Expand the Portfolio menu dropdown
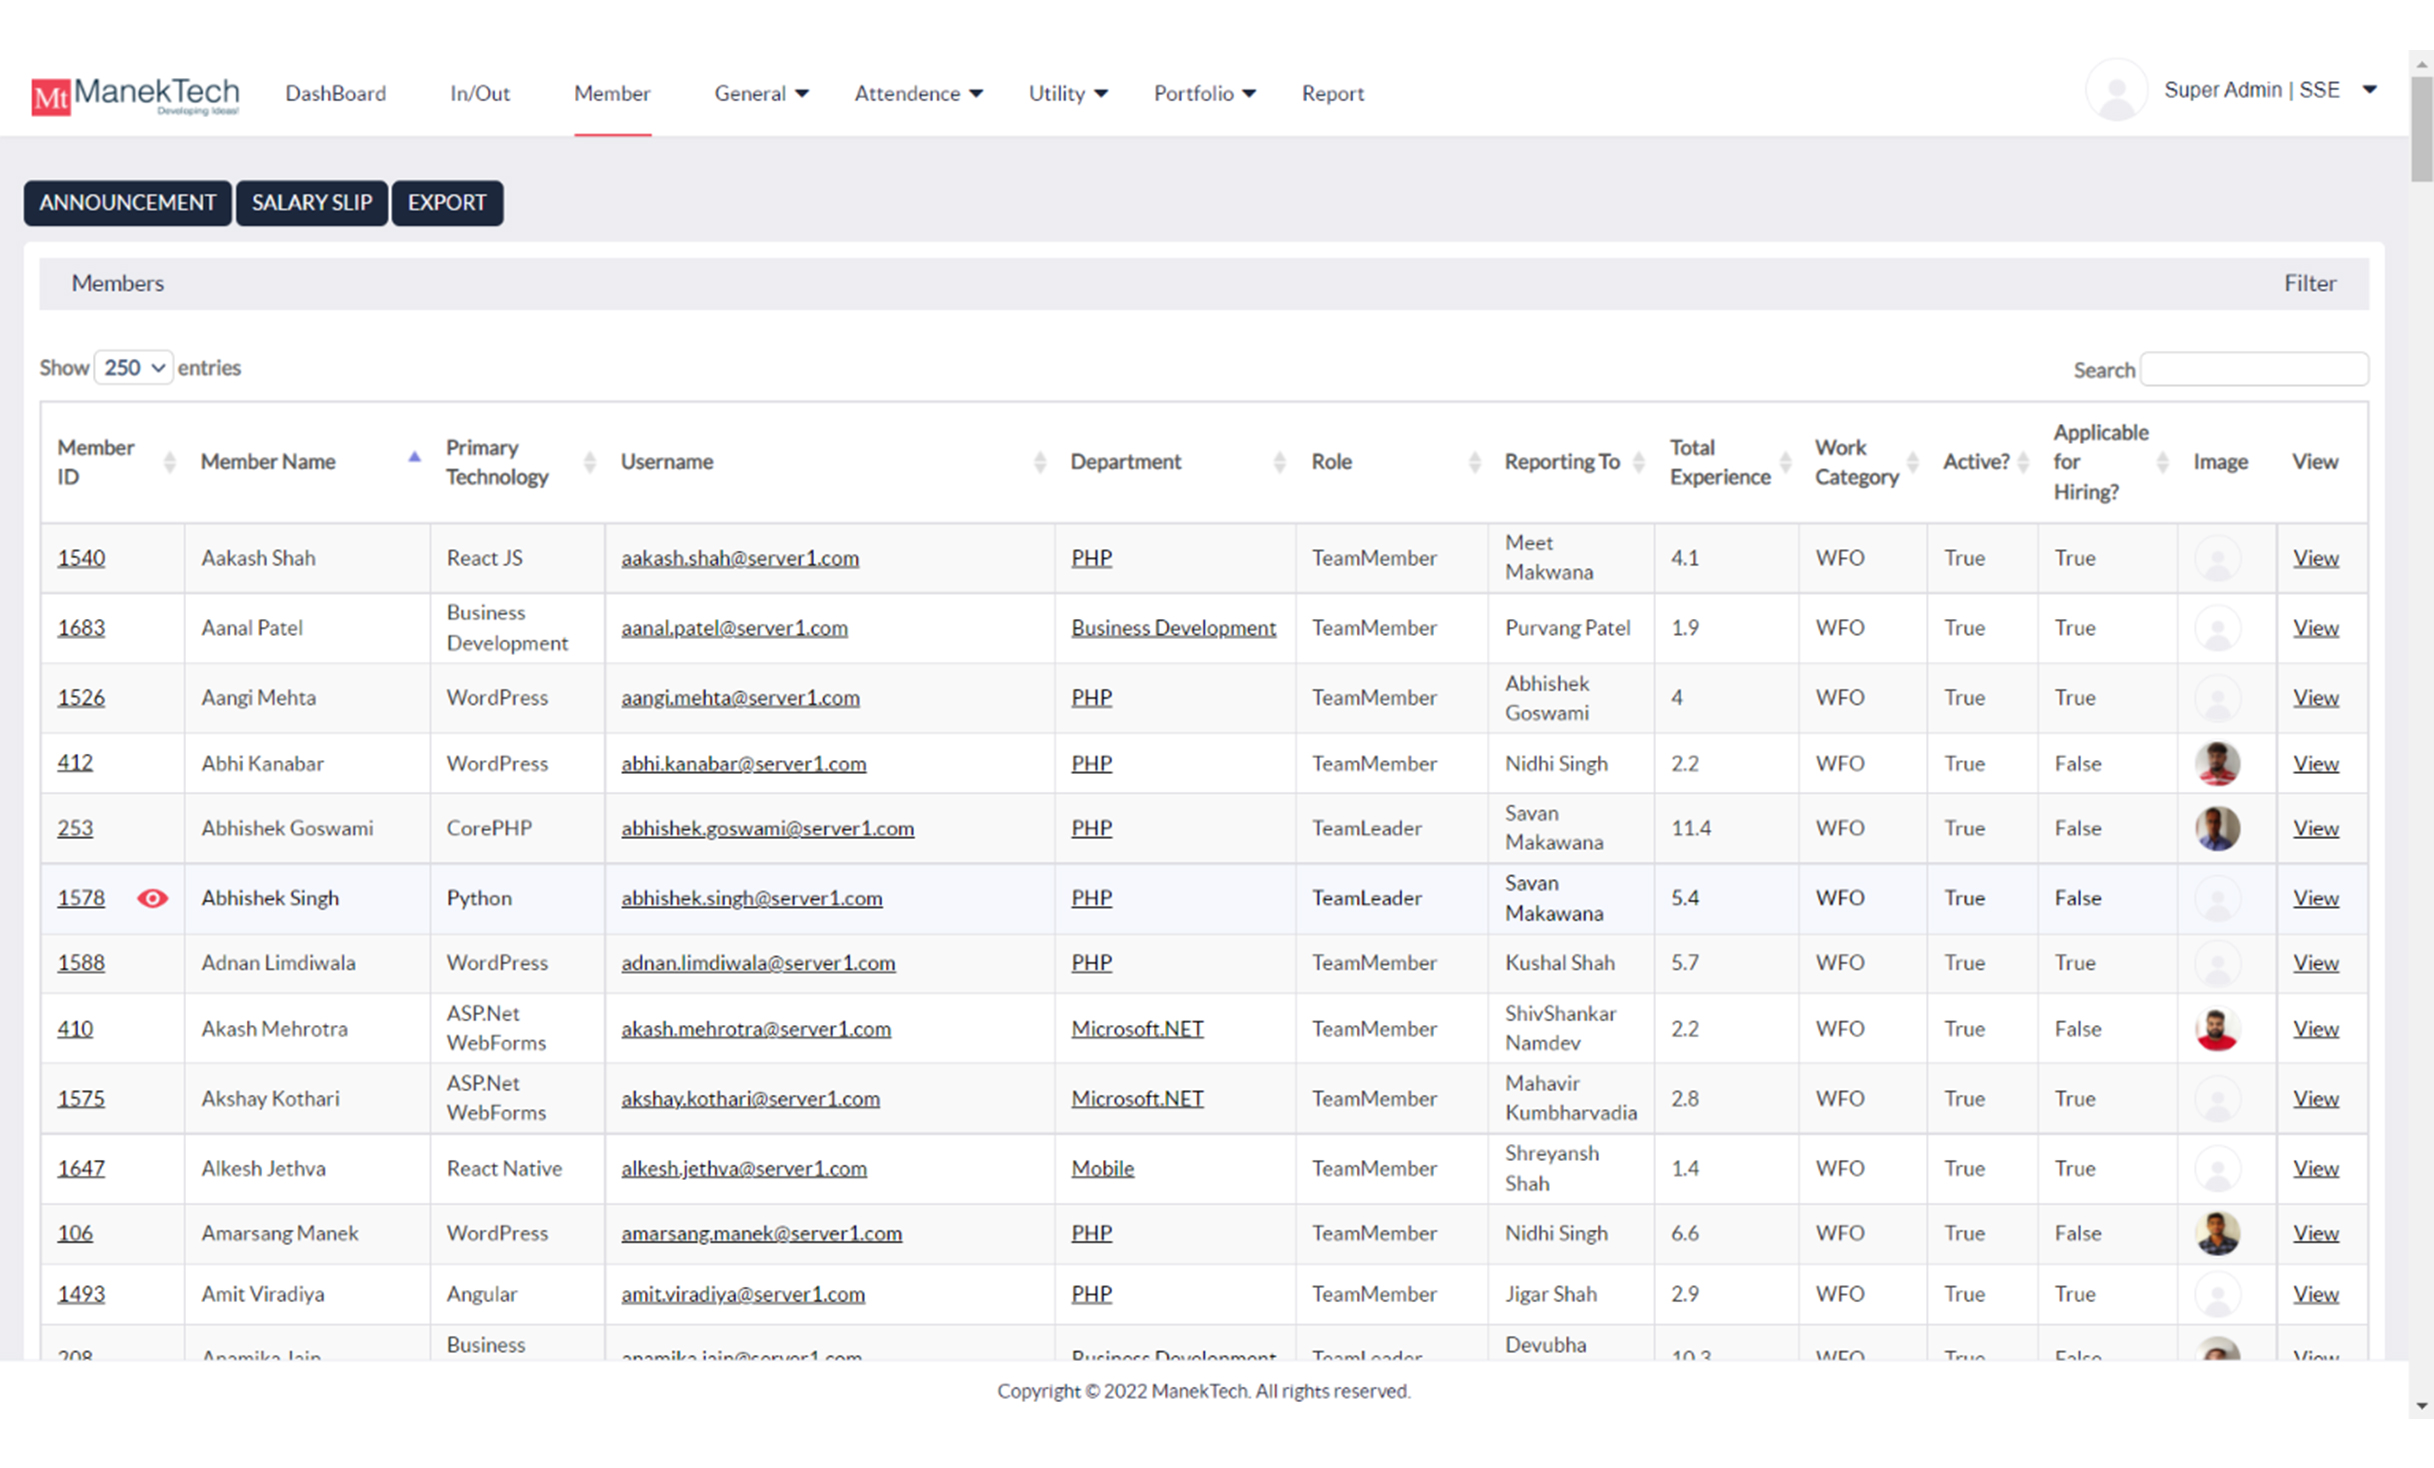This screenshot has width=2434, height=1468. pyautogui.click(x=1204, y=93)
